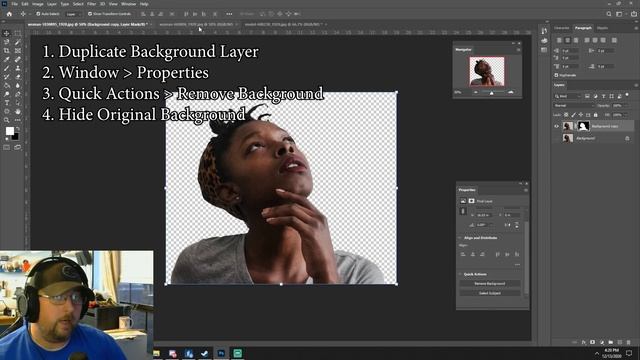Click Lock position icon in Layers lock row
The height and width of the screenshot is (360, 640).
[x=581, y=115]
